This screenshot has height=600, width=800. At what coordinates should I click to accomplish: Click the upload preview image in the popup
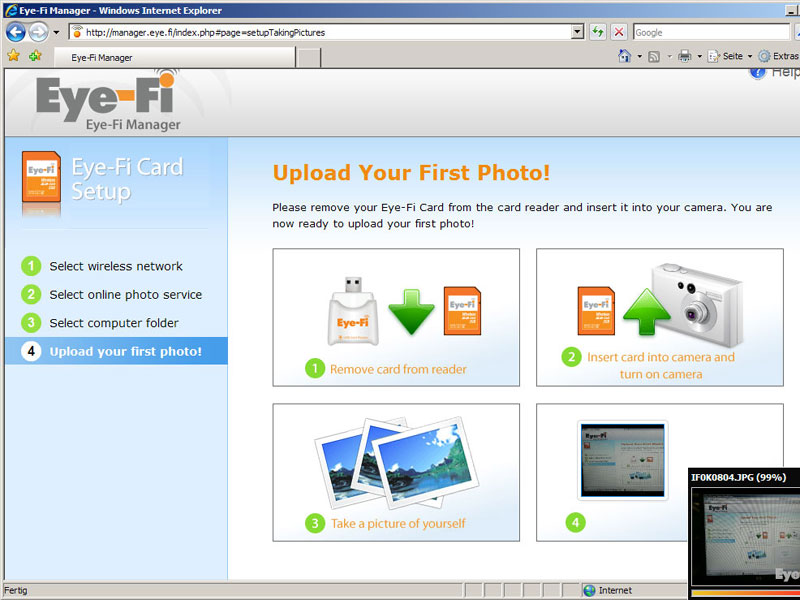745,536
